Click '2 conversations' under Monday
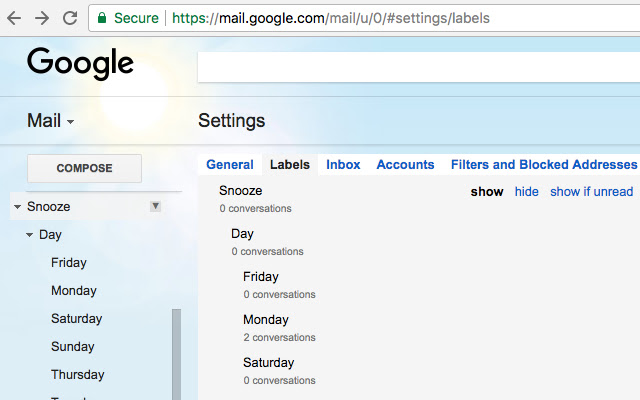The image size is (640, 400). pos(279,338)
